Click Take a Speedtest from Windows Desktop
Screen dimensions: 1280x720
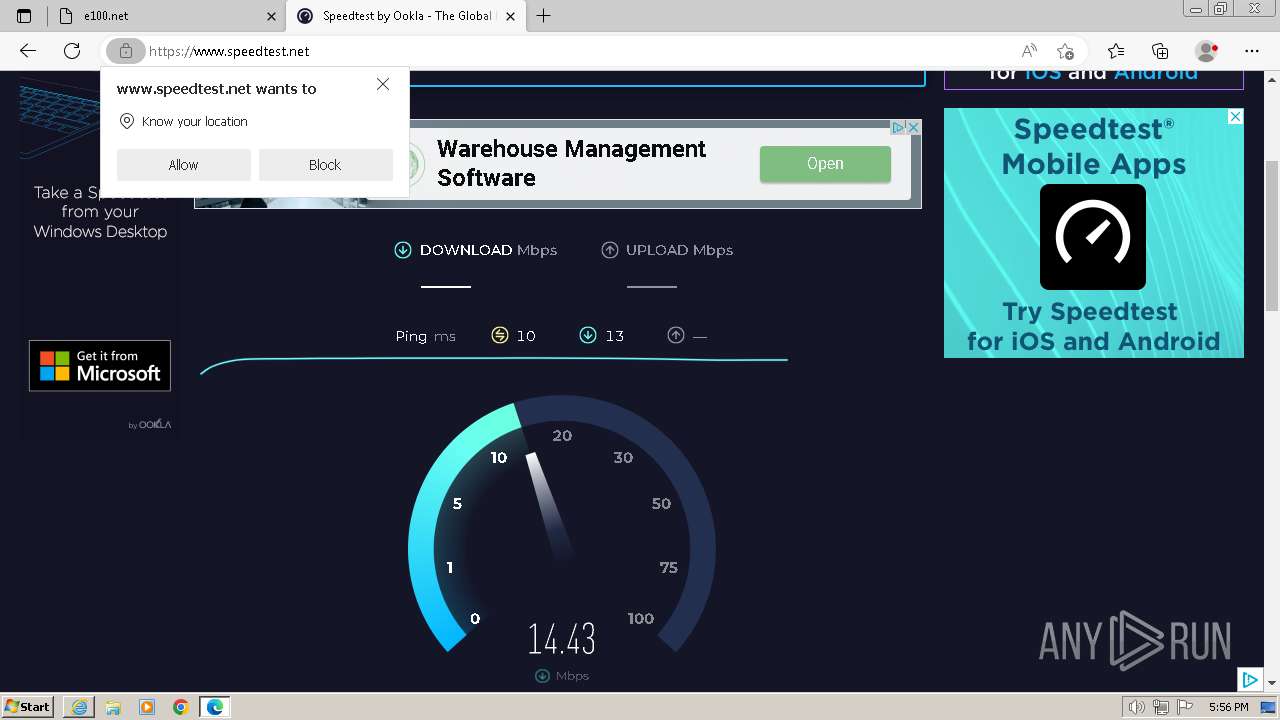100,212
